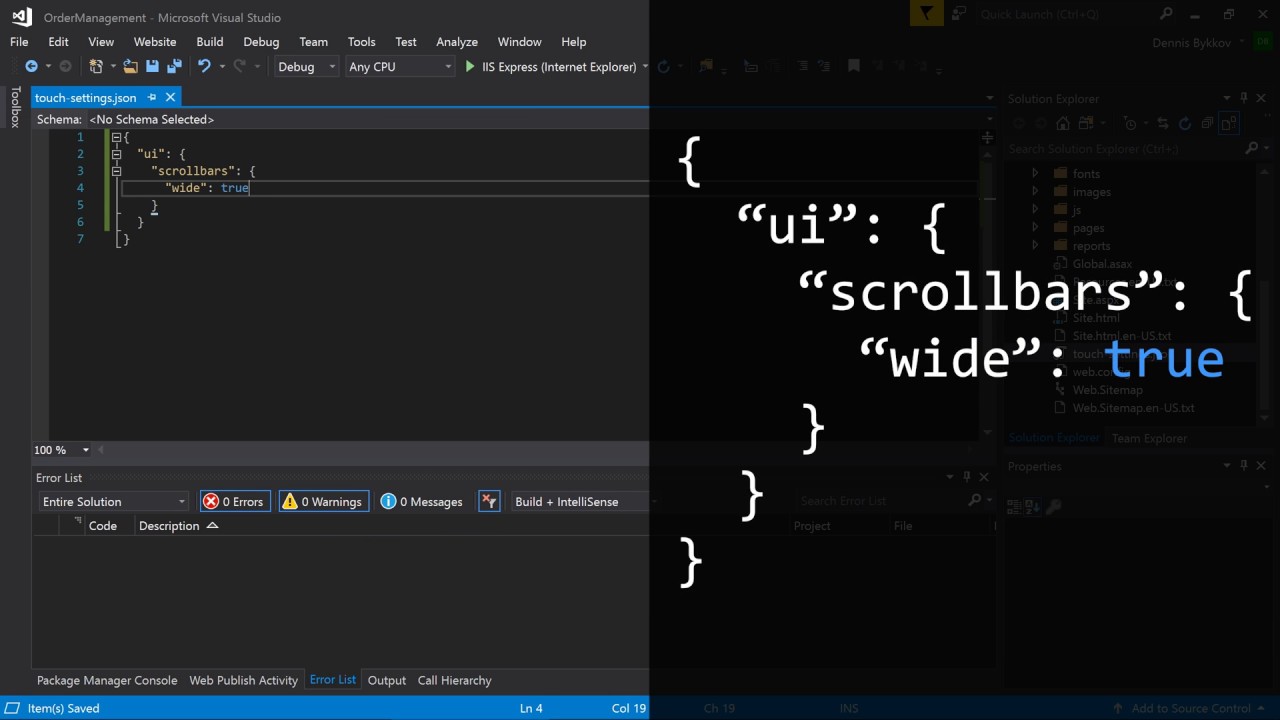Select the Global.asax file
1280x720 pixels.
(x=1102, y=264)
